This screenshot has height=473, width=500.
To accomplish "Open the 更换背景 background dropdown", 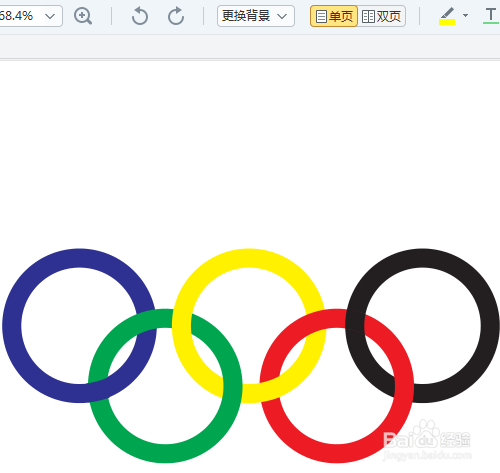I will click(x=256, y=16).
